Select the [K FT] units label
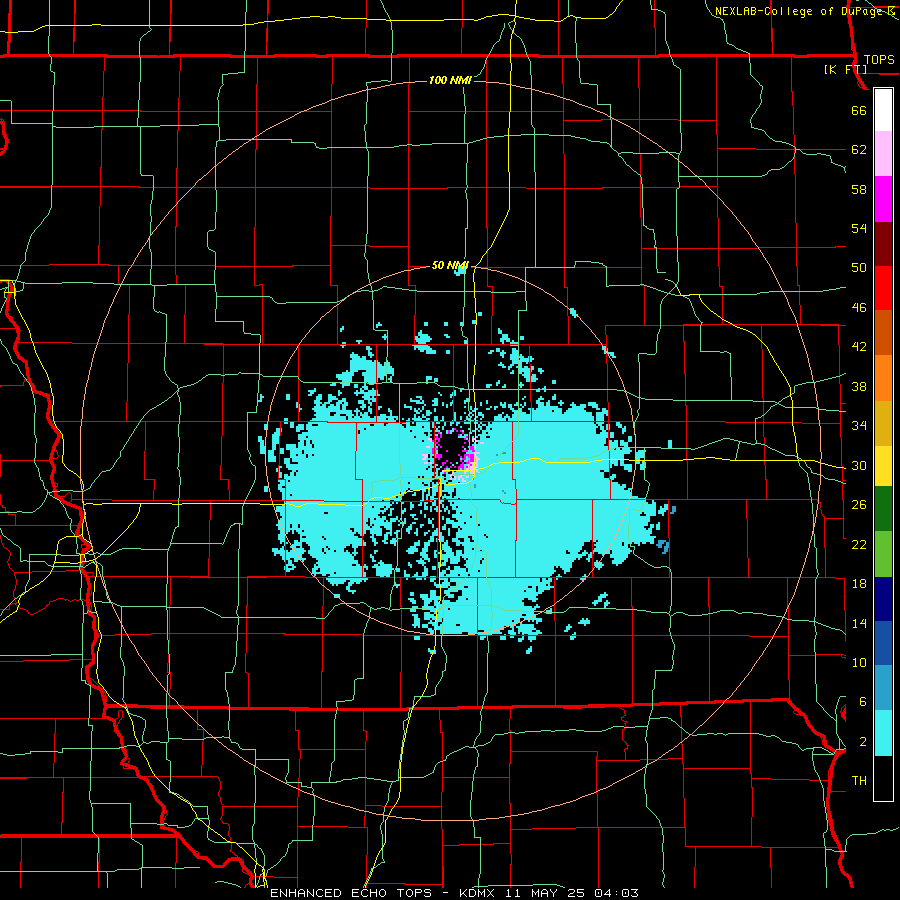900x900 pixels. (845, 70)
